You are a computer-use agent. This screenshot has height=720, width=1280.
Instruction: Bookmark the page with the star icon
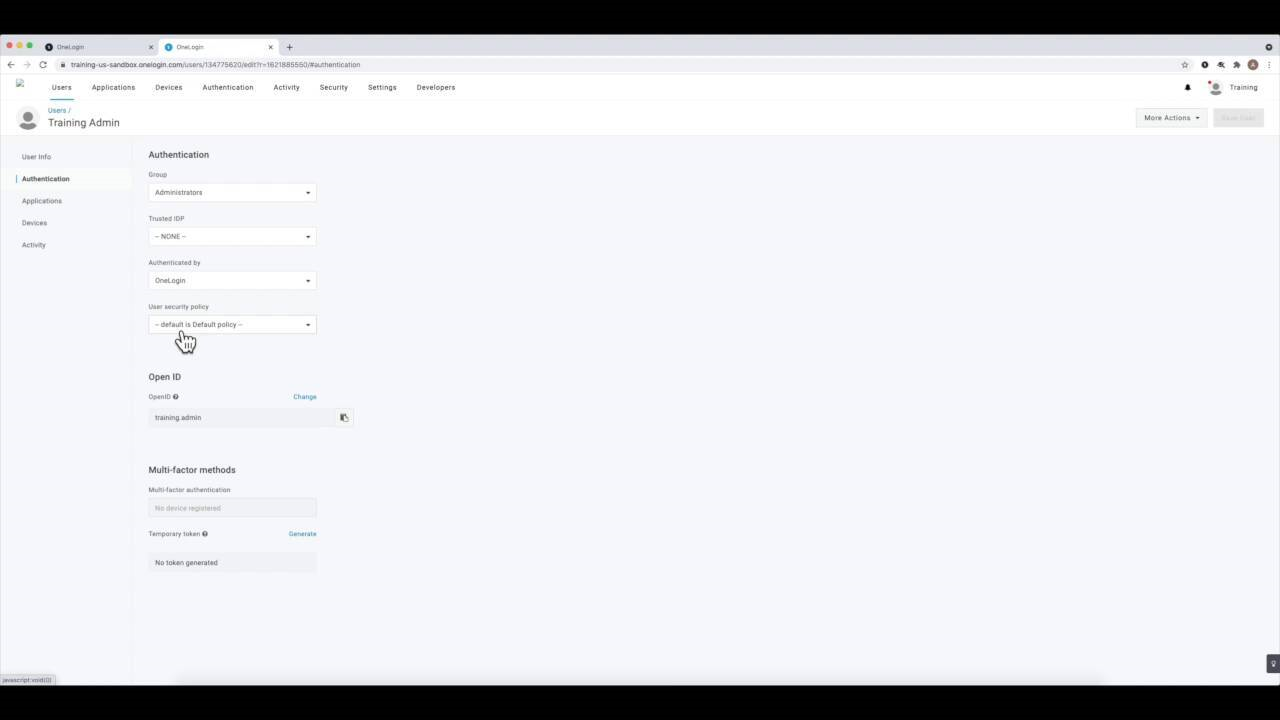tap(1185, 64)
